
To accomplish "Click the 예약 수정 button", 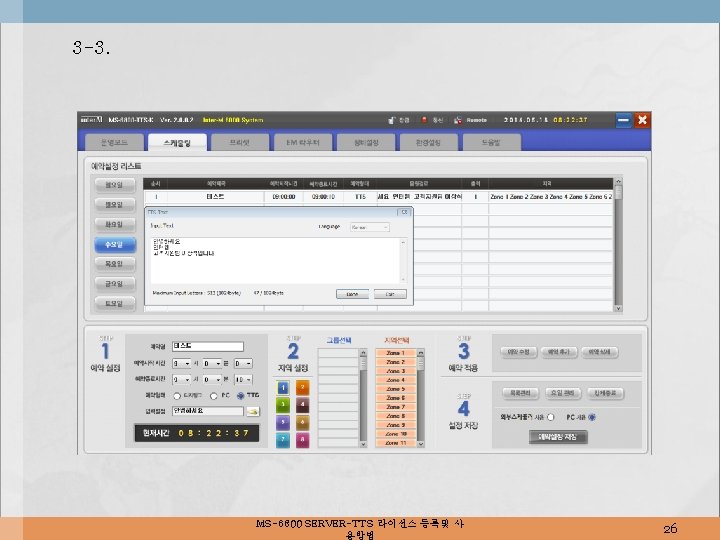I will 519,352.
